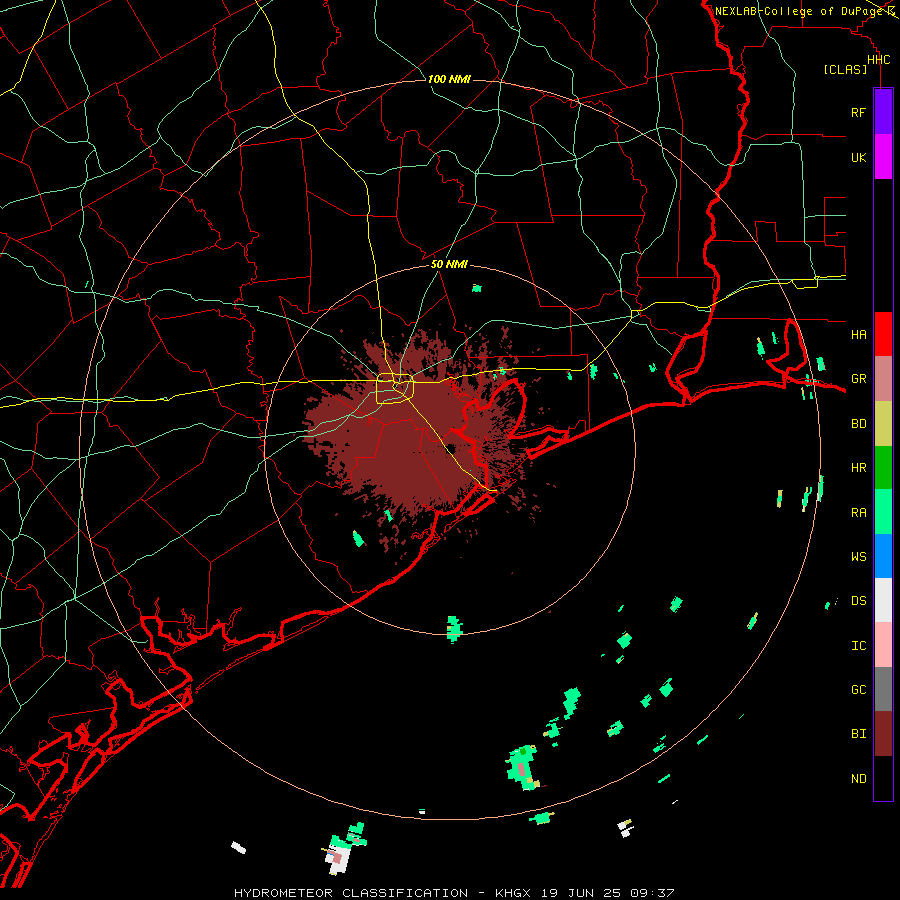
Task: Click the 50 NMI range ring label
Action: point(449,264)
